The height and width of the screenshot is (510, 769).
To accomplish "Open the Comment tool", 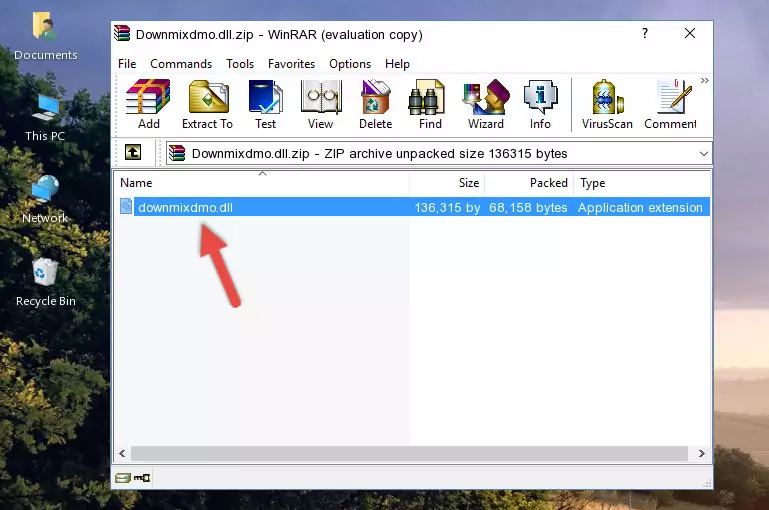I will tap(670, 104).
